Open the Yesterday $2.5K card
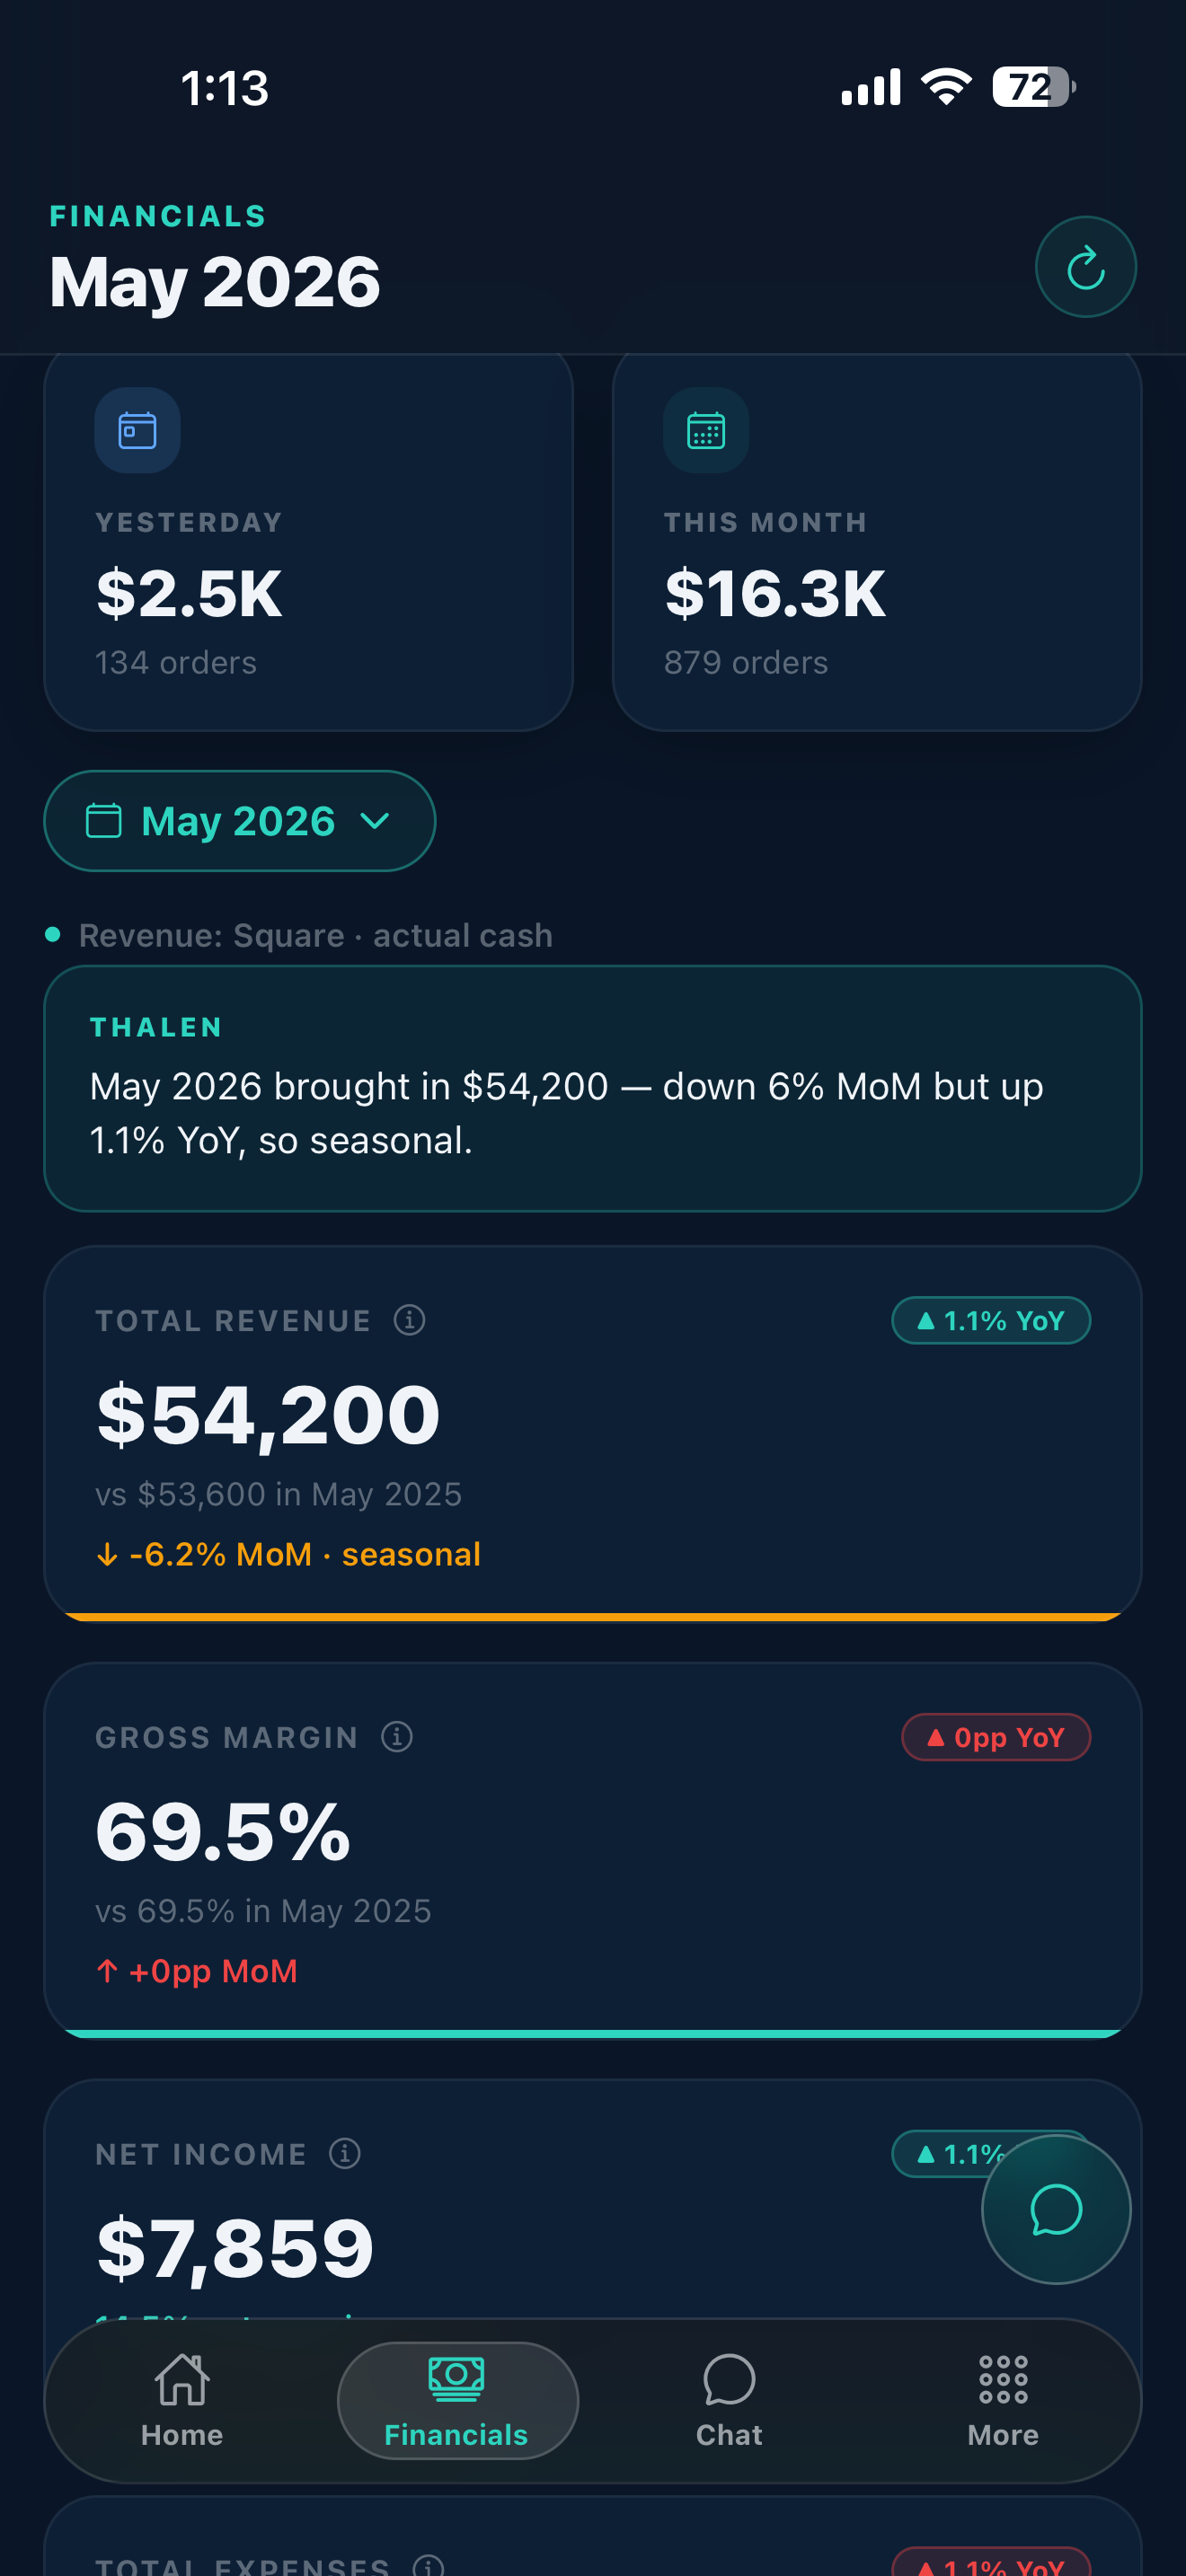1186x2576 pixels. (309, 542)
